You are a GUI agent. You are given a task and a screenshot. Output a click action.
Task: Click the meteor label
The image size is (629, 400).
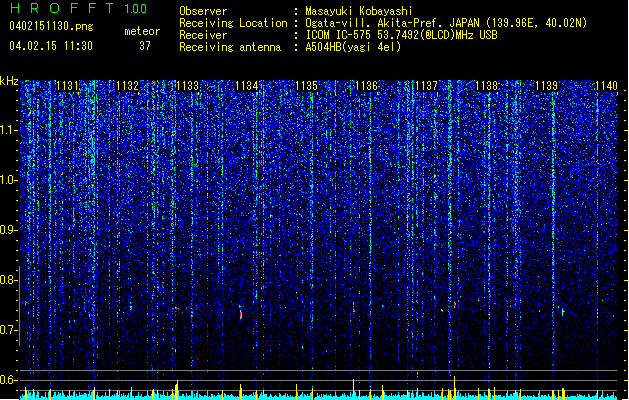pos(142,31)
